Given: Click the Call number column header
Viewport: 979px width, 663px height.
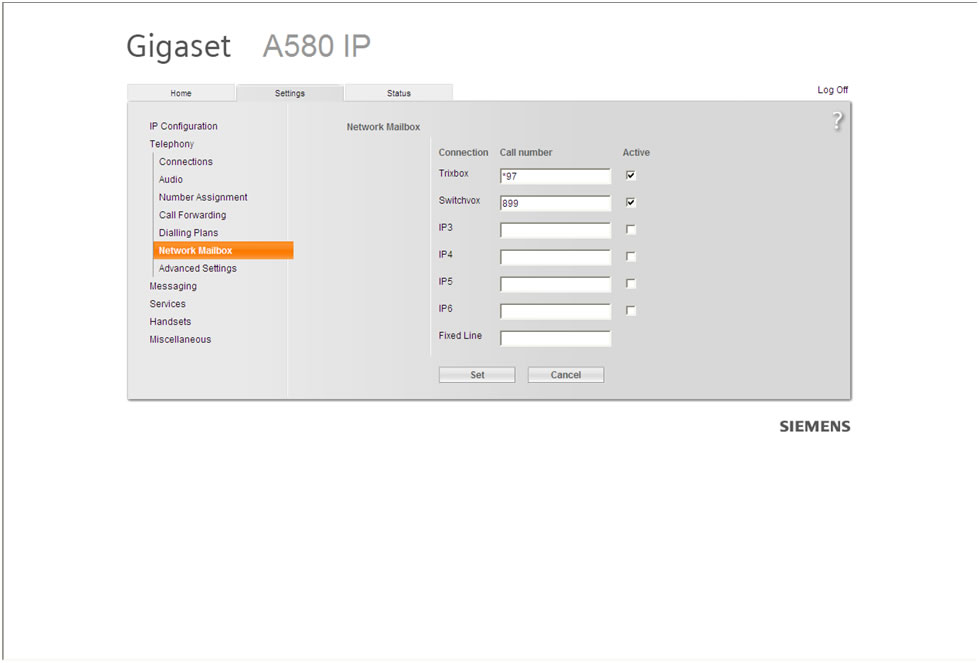Looking at the screenshot, I should 526,152.
